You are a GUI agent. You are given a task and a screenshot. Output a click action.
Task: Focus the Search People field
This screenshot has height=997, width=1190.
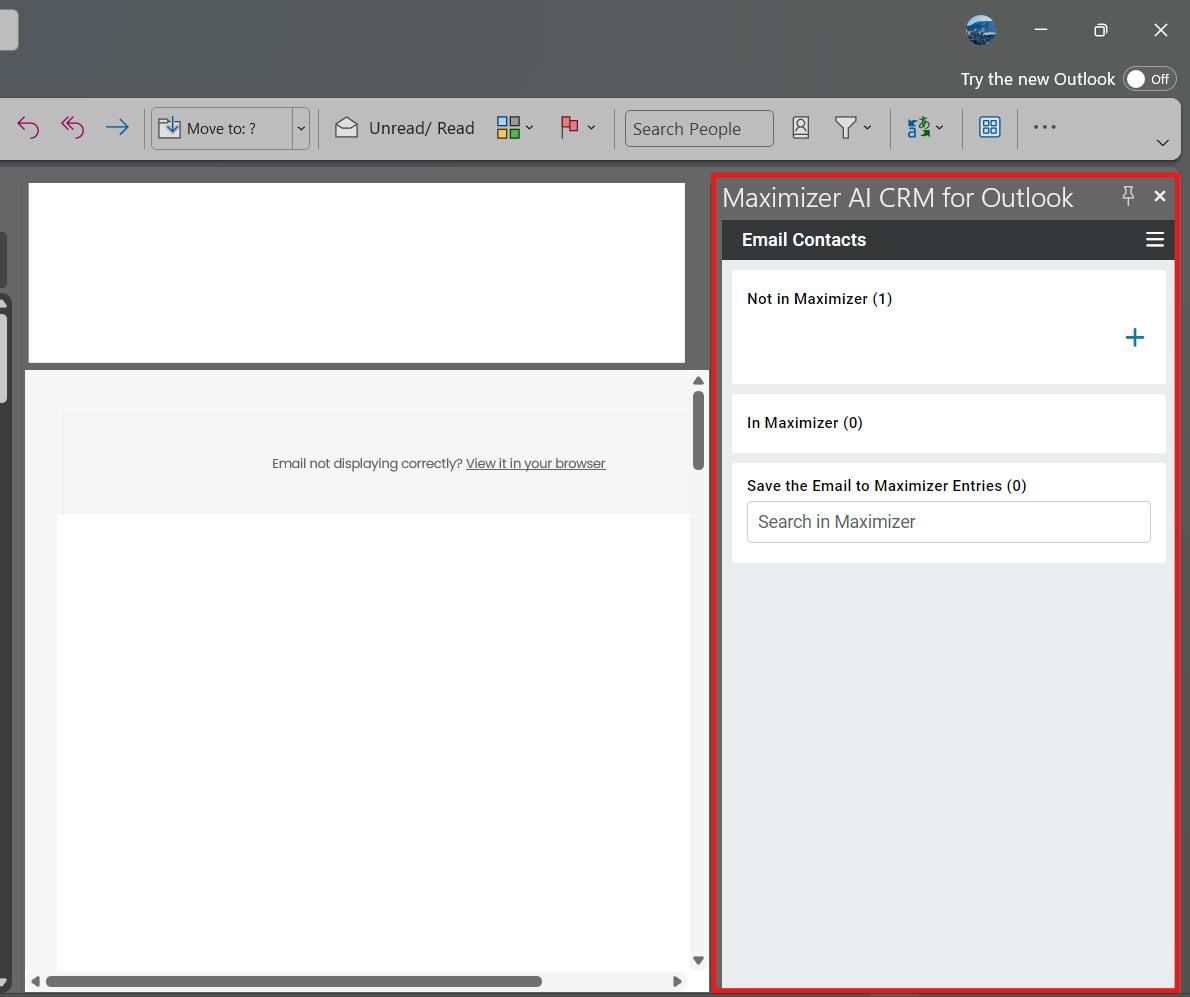pos(699,128)
